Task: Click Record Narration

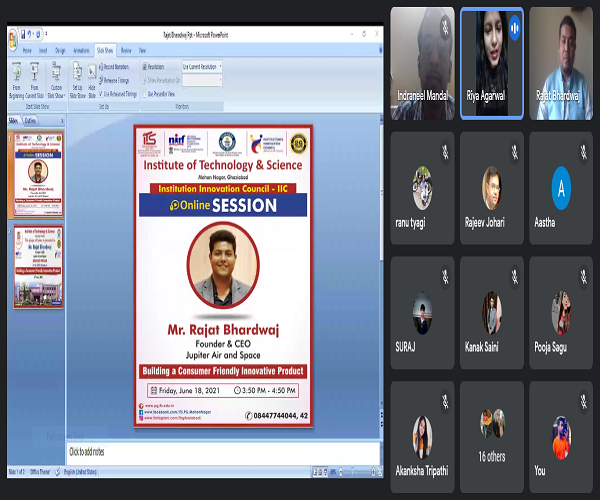Action: point(114,67)
